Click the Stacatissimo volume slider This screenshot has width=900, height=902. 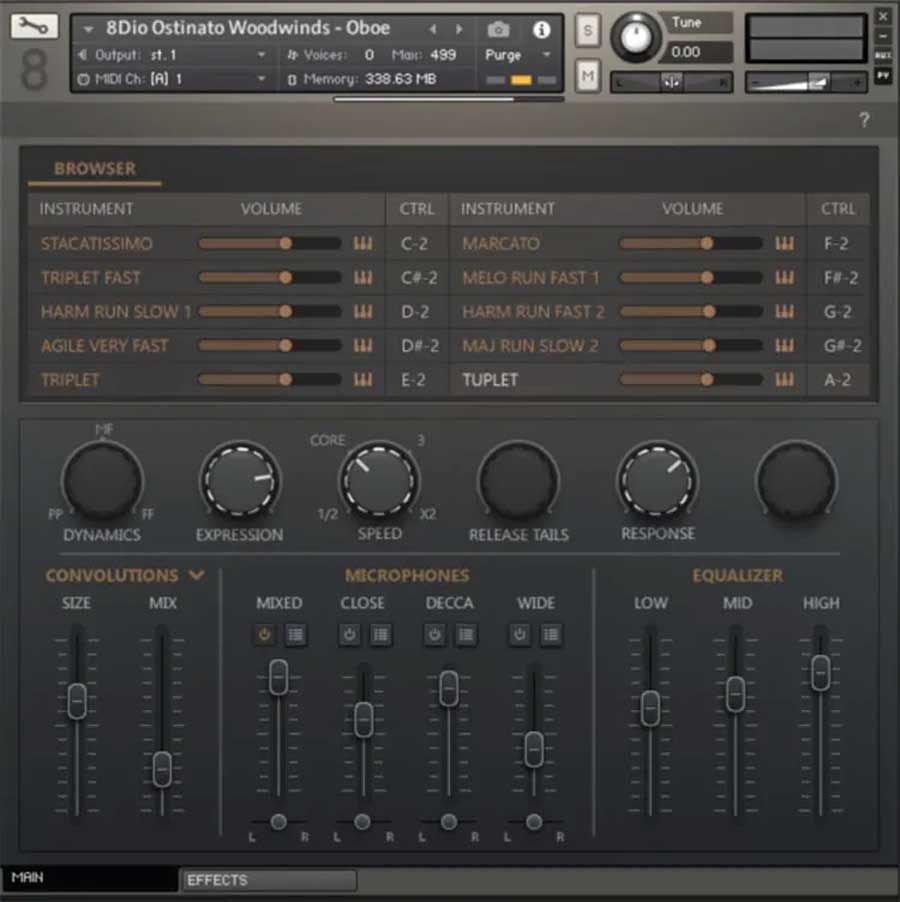269,243
